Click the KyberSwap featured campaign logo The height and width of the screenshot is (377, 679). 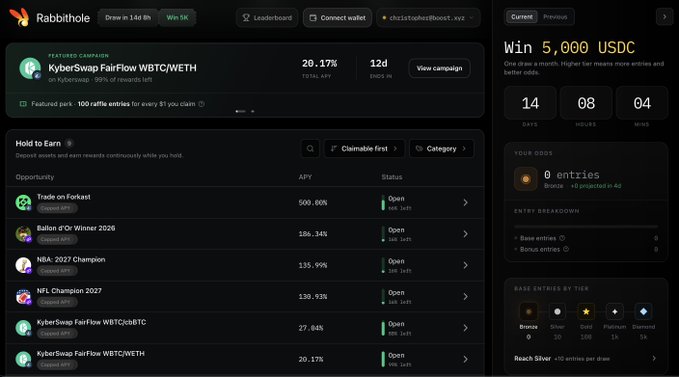30,68
